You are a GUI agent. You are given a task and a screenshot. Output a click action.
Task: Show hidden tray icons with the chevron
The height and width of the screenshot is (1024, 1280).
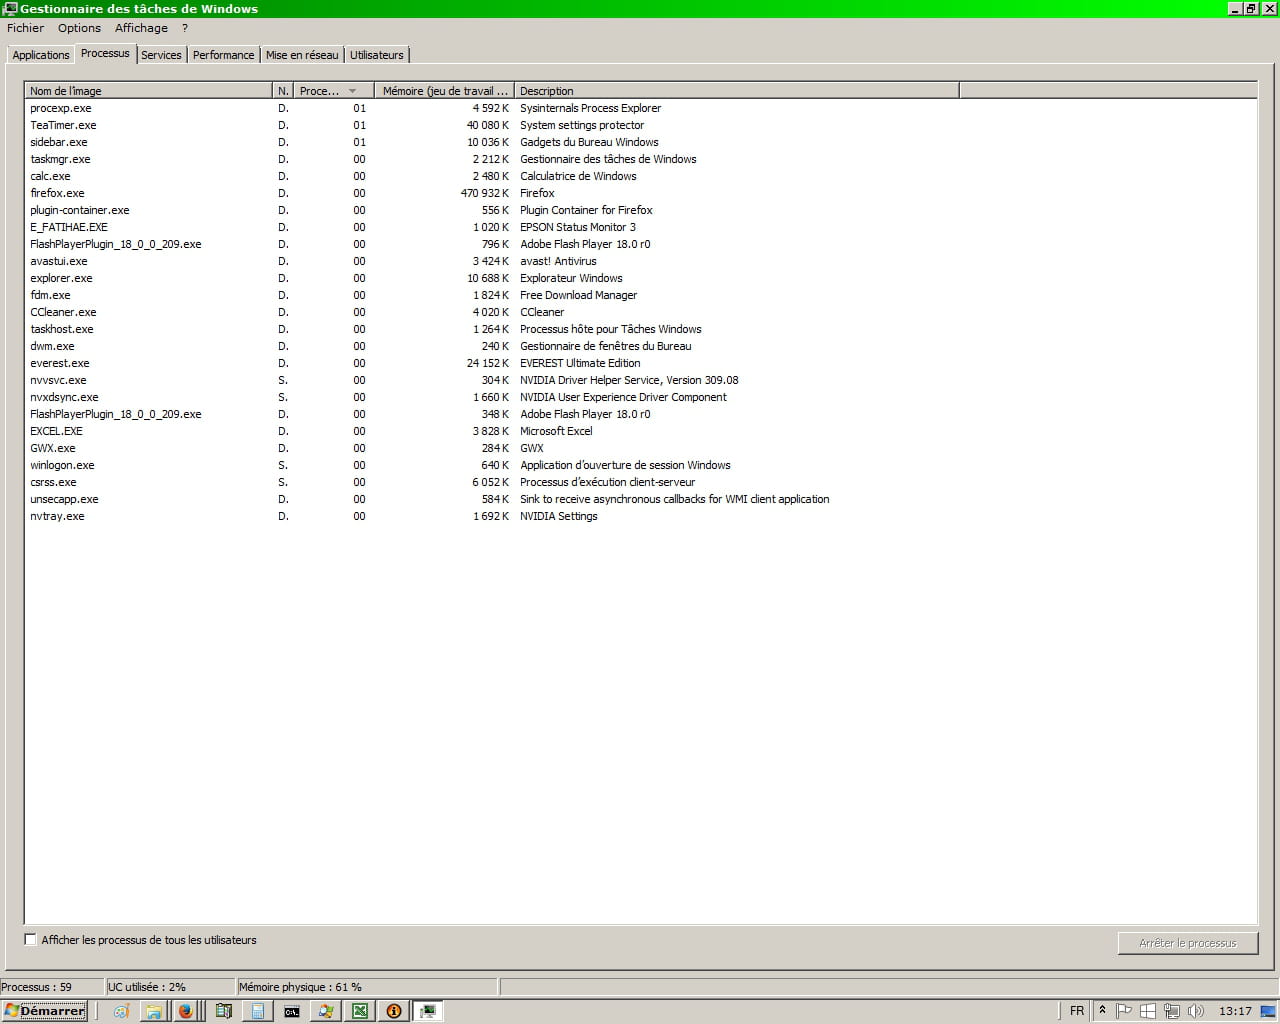click(1102, 1011)
